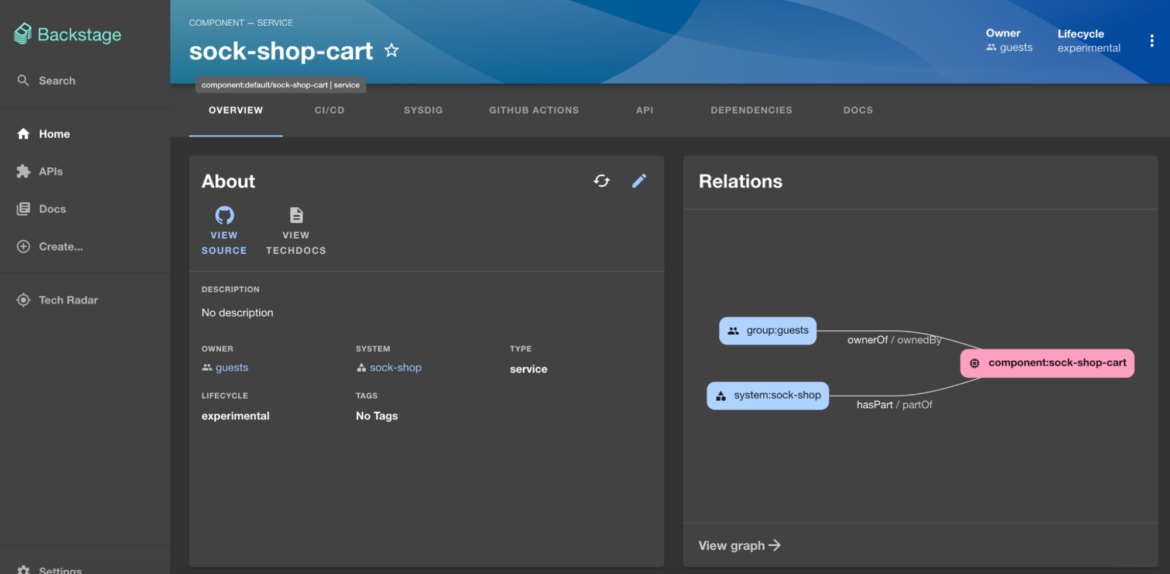Click the About card heading
The height and width of the screenshot is (574, 1170).
tap(228, 181)
